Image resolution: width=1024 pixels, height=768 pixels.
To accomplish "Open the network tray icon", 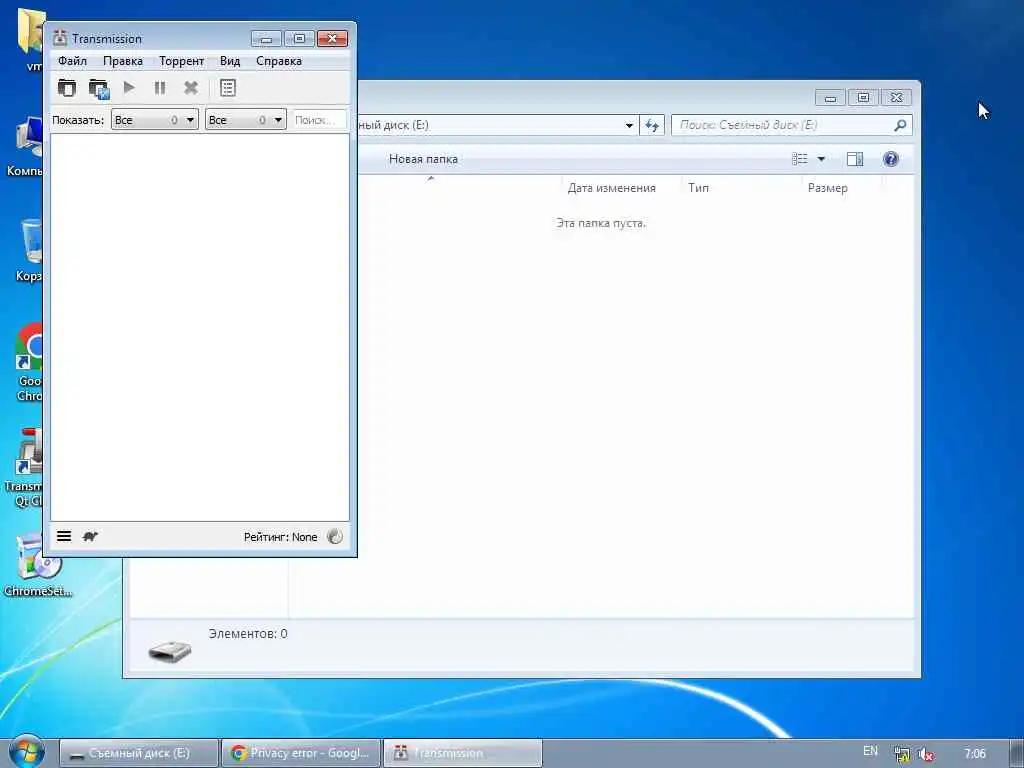I will [x=902, y=754].
